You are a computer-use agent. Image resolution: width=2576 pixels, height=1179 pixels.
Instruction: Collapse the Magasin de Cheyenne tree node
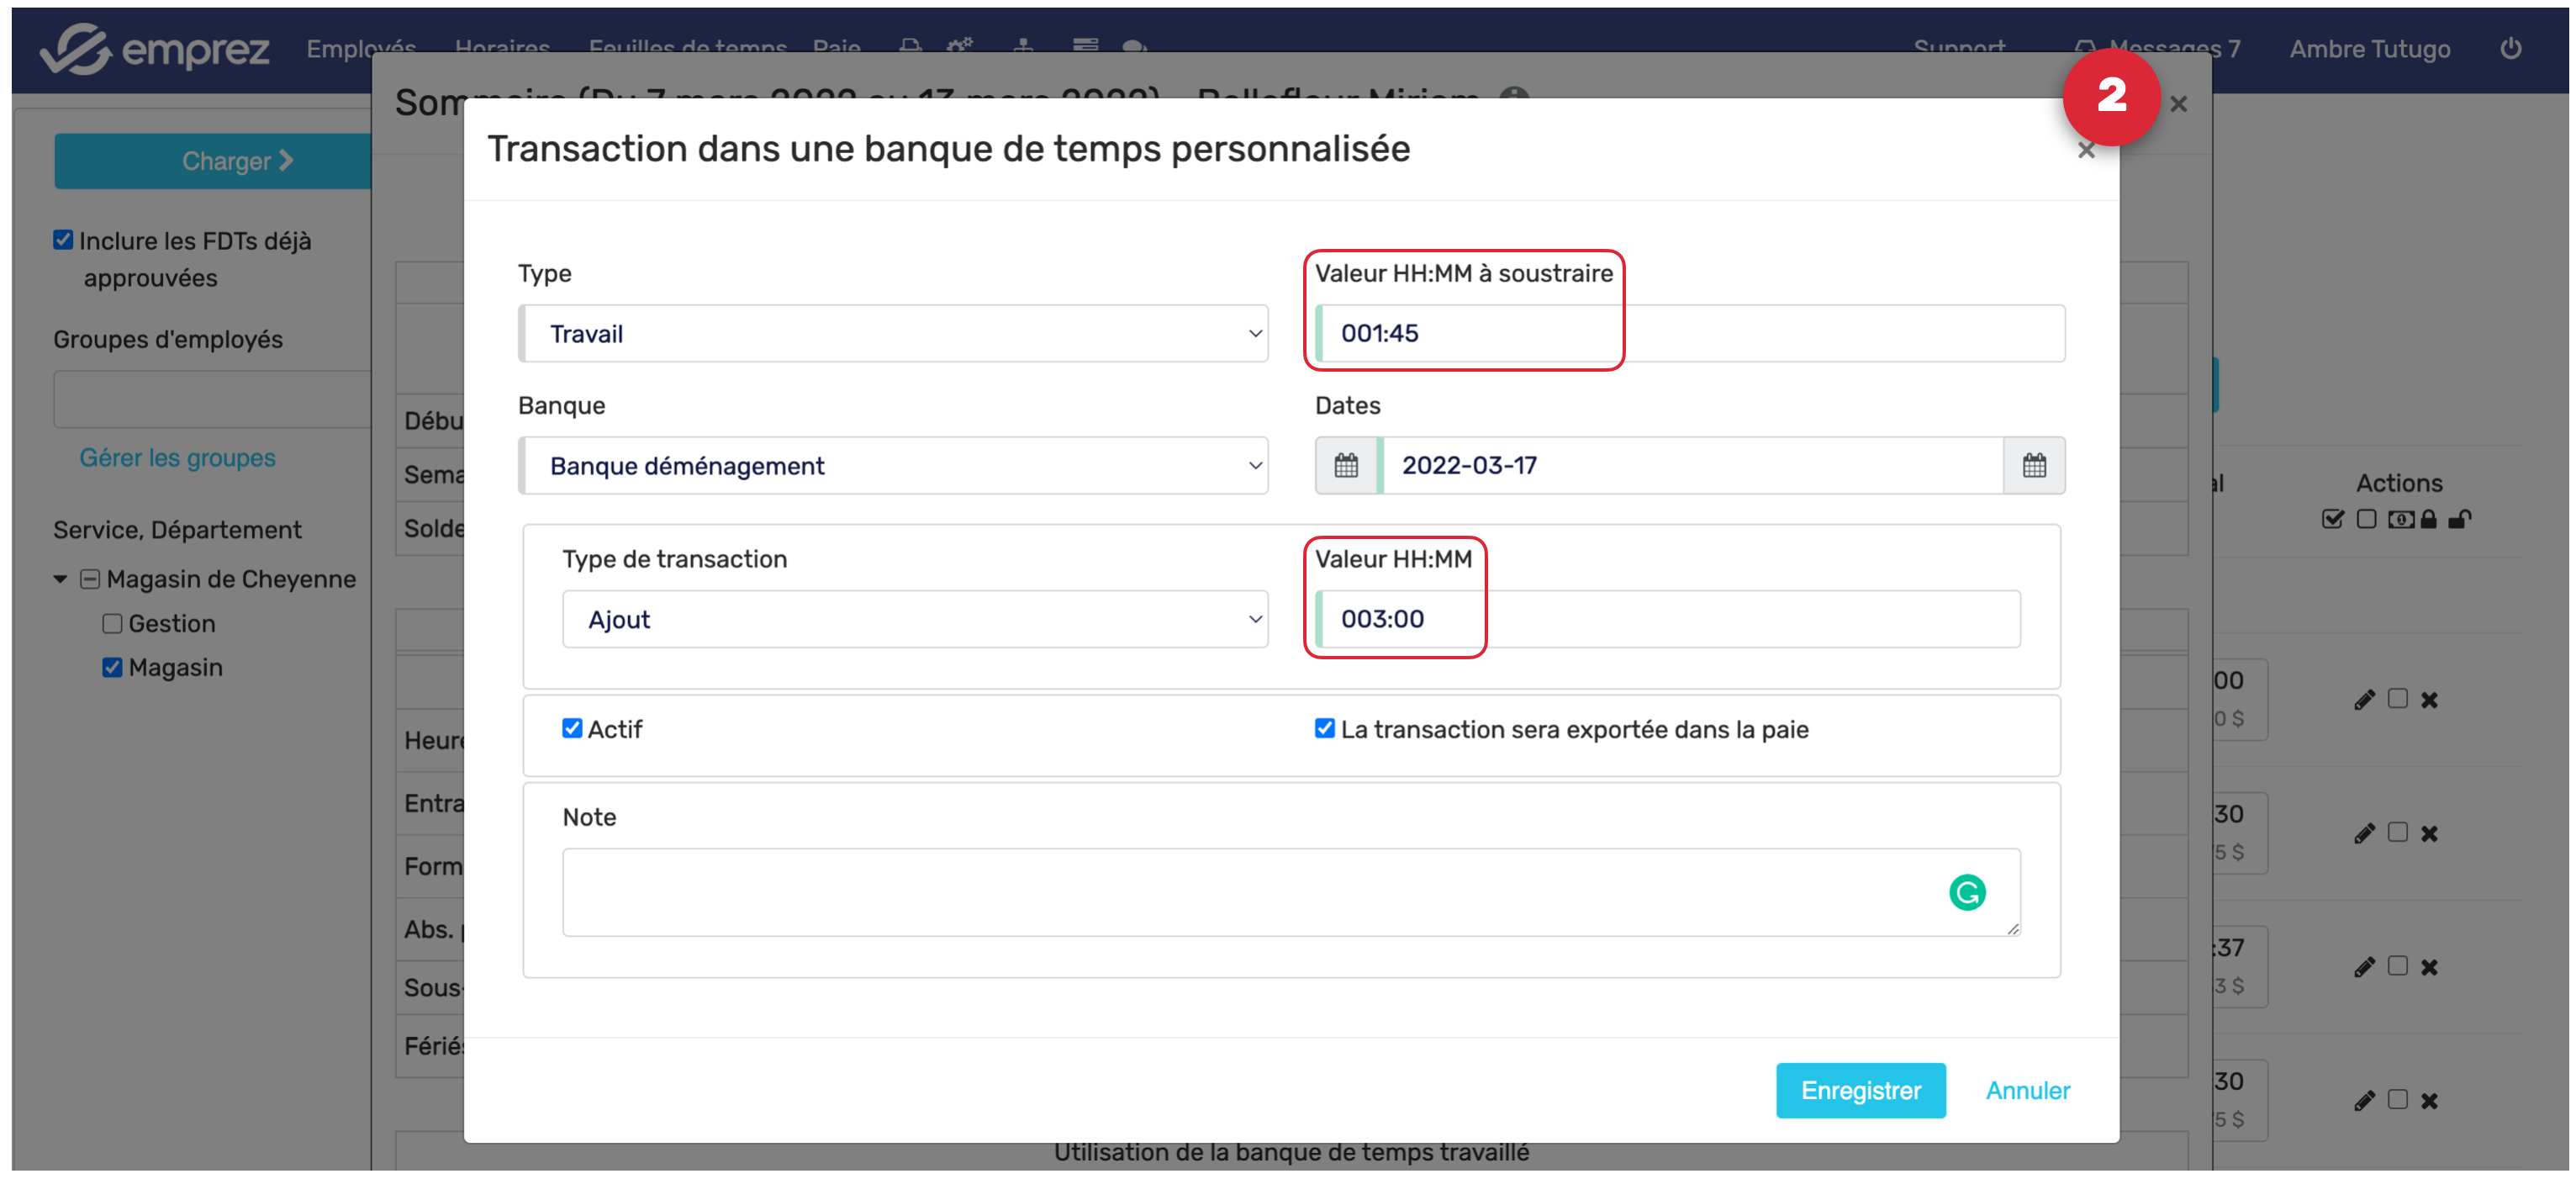[x=60, y=579]
